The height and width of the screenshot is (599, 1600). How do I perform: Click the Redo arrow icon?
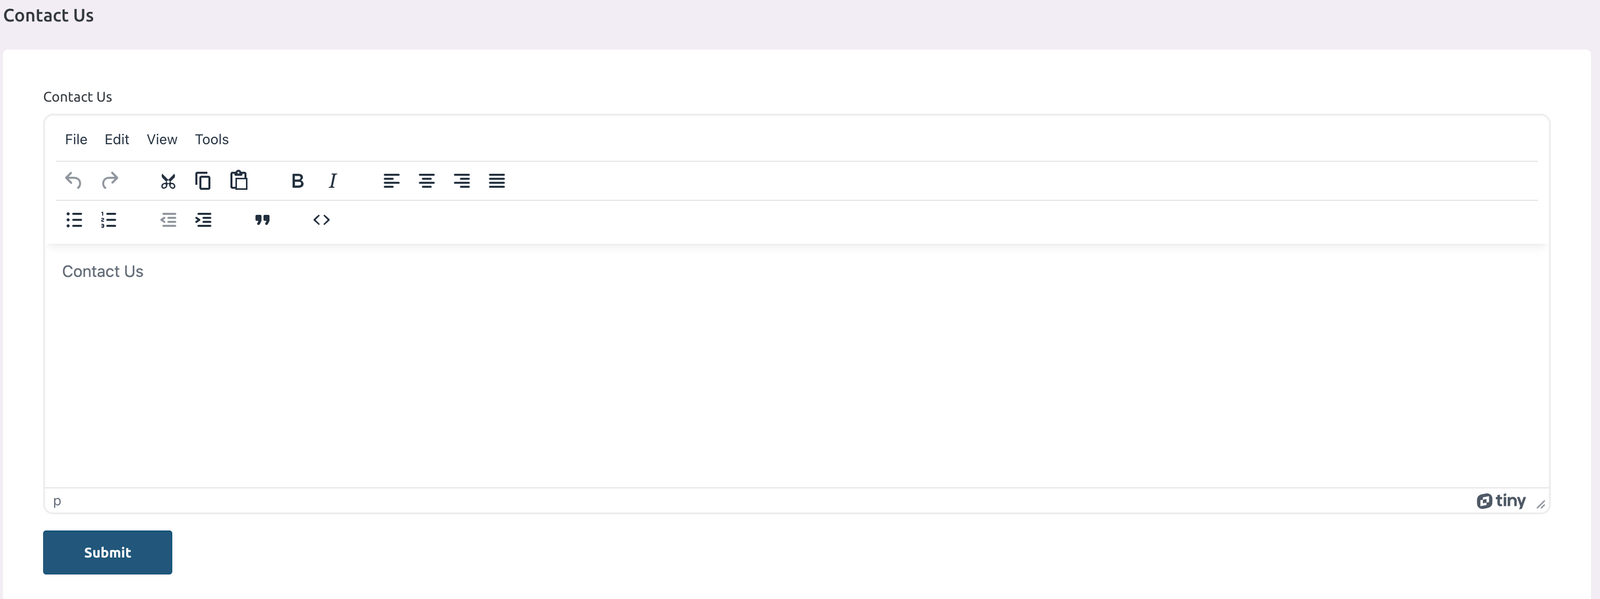click(x=110, y=181)
